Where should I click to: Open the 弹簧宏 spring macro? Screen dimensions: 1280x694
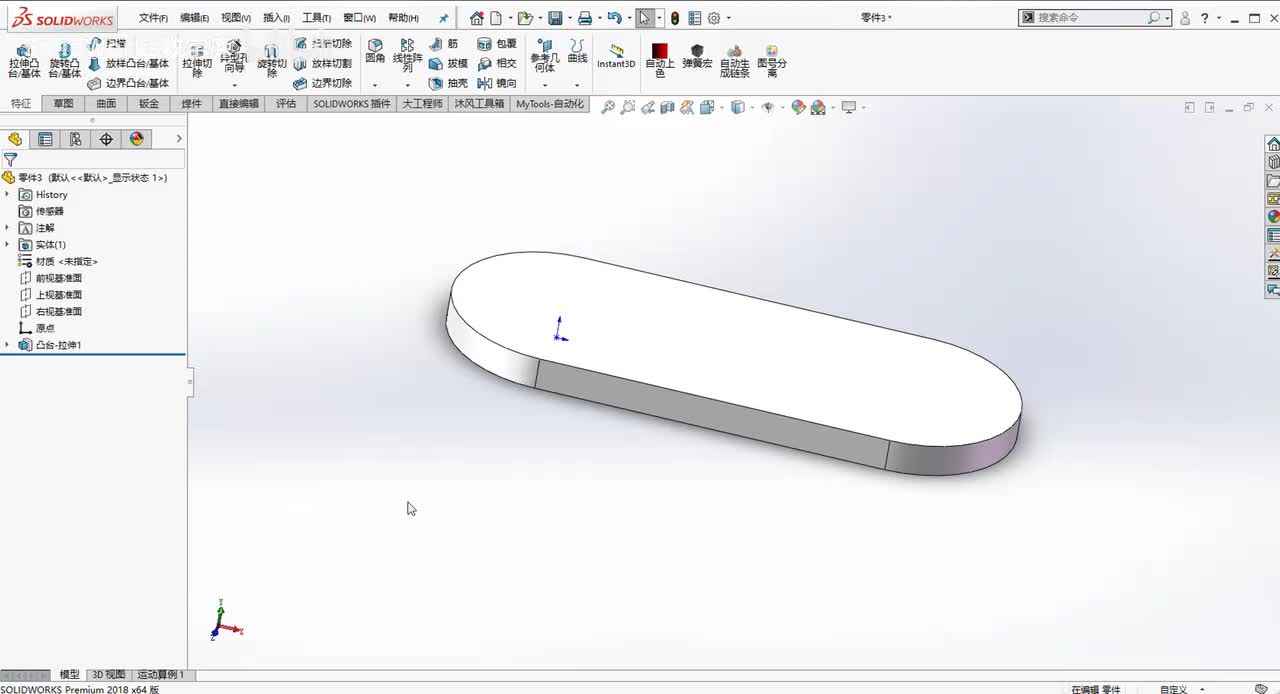click(x=697, y=56)
